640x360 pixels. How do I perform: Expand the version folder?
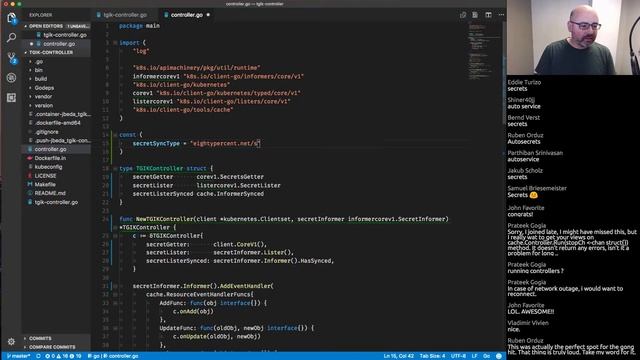pyautogui.click(x=57, y=105)
